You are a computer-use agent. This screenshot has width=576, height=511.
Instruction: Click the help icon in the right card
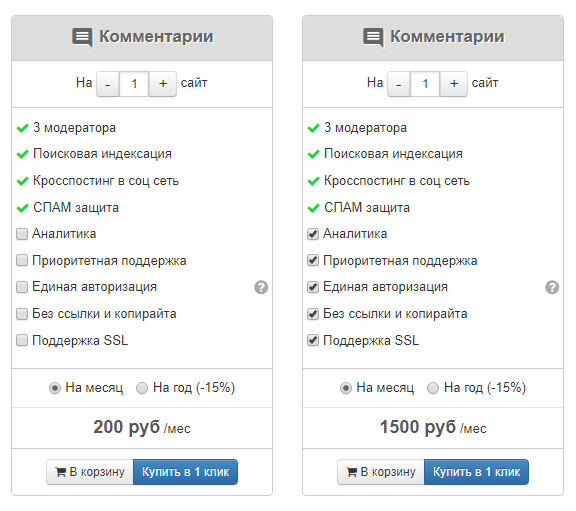[552, 287]
